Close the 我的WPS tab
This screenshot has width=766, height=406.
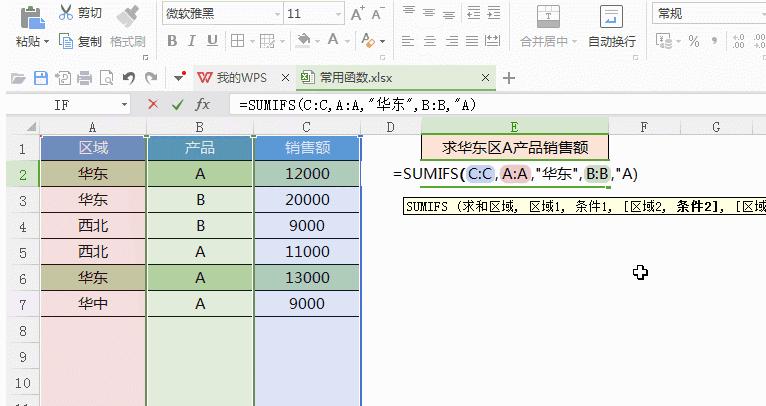[x=285, y=78]
